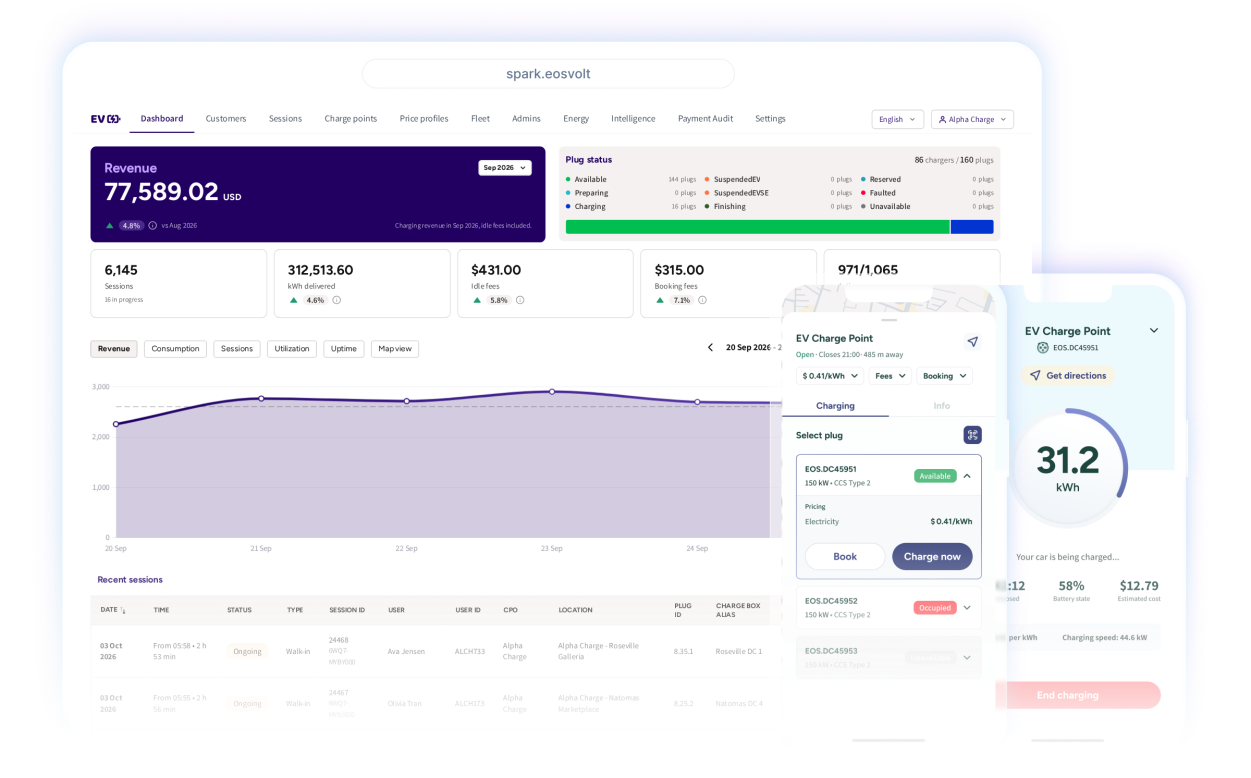Image resolution: width=1251 pixels, height=778 pixels.
Task: Click the 20 Sep 2026 date range text
Action: [x=748, y=347]
